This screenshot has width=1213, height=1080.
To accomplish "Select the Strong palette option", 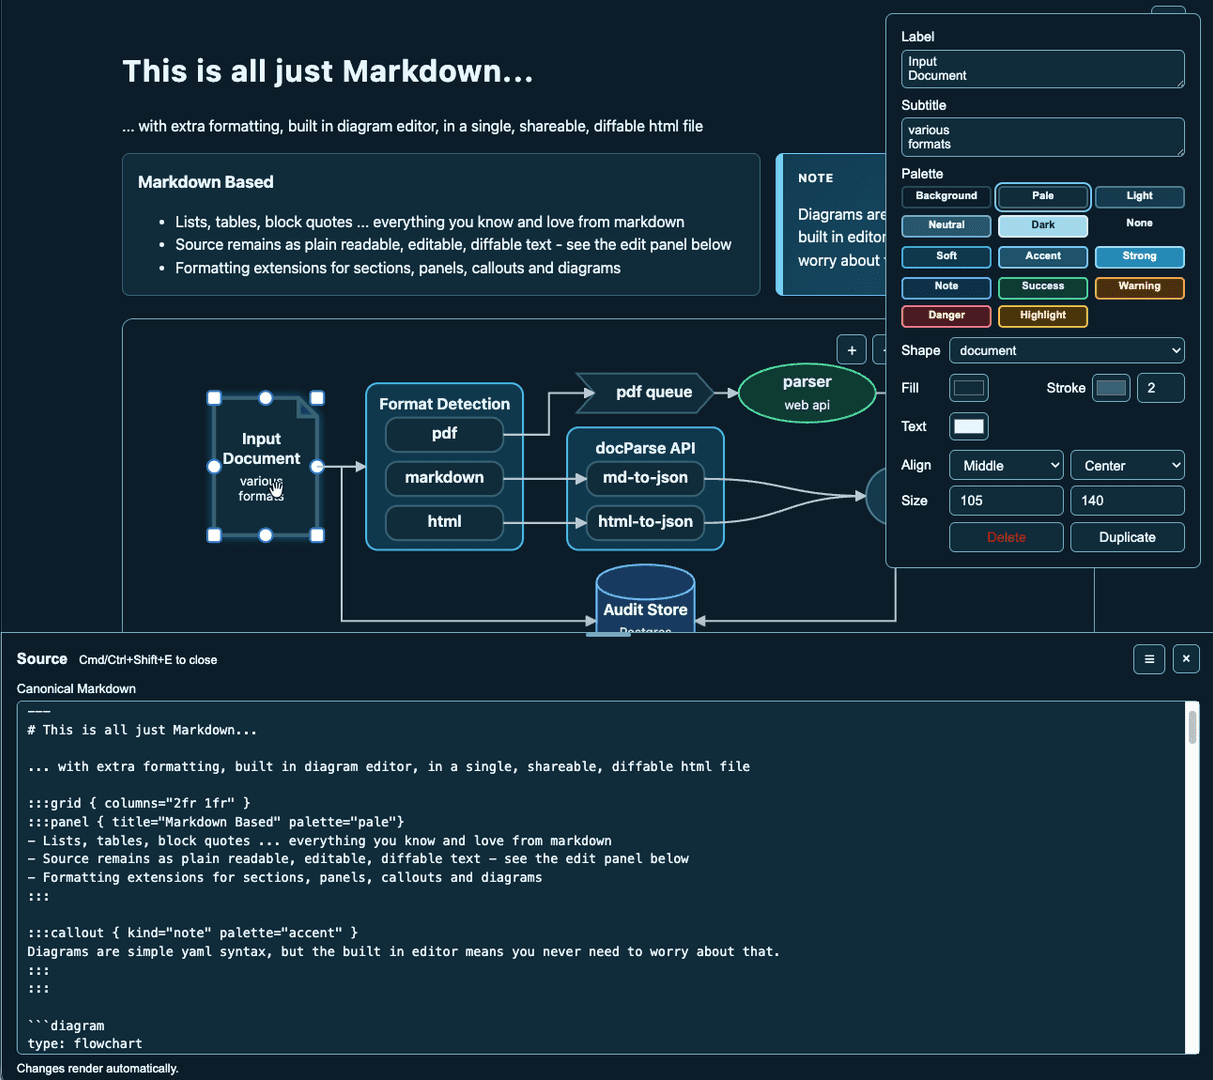I will point(1139,256).
